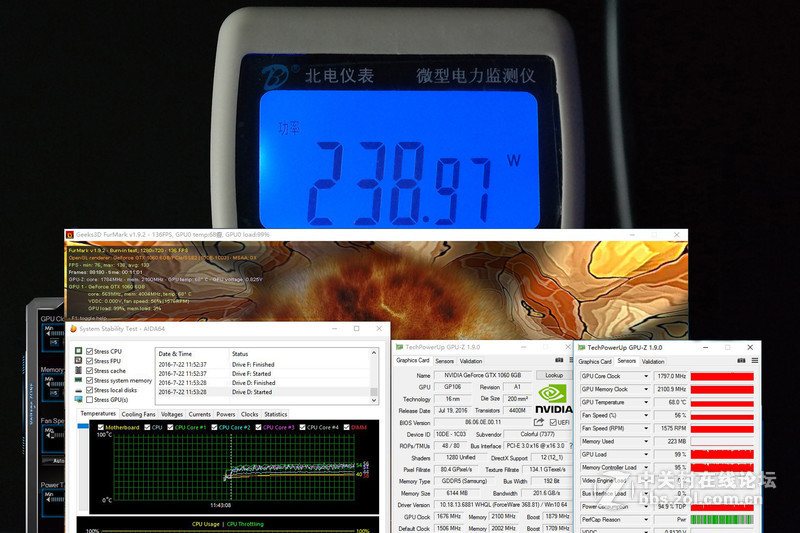
Task: Uncheck the Stress cache checkbox
Action: (90, 371)
